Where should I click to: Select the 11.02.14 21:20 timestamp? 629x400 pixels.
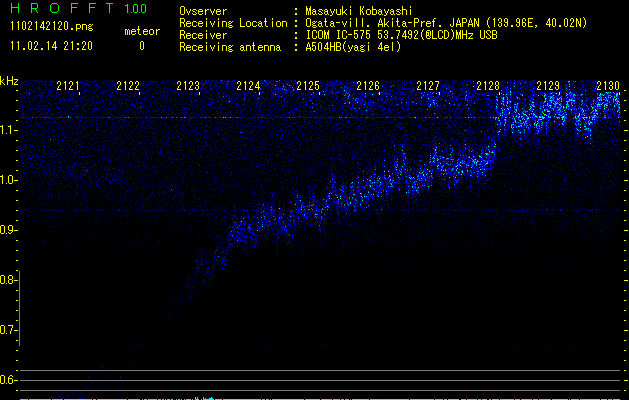(x=50, y=46)
